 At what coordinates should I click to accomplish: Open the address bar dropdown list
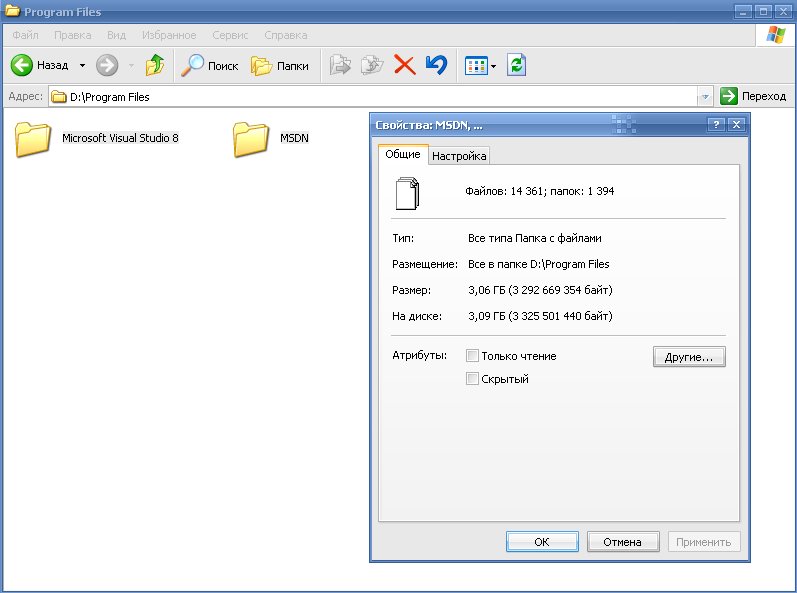tap(705, 97)
